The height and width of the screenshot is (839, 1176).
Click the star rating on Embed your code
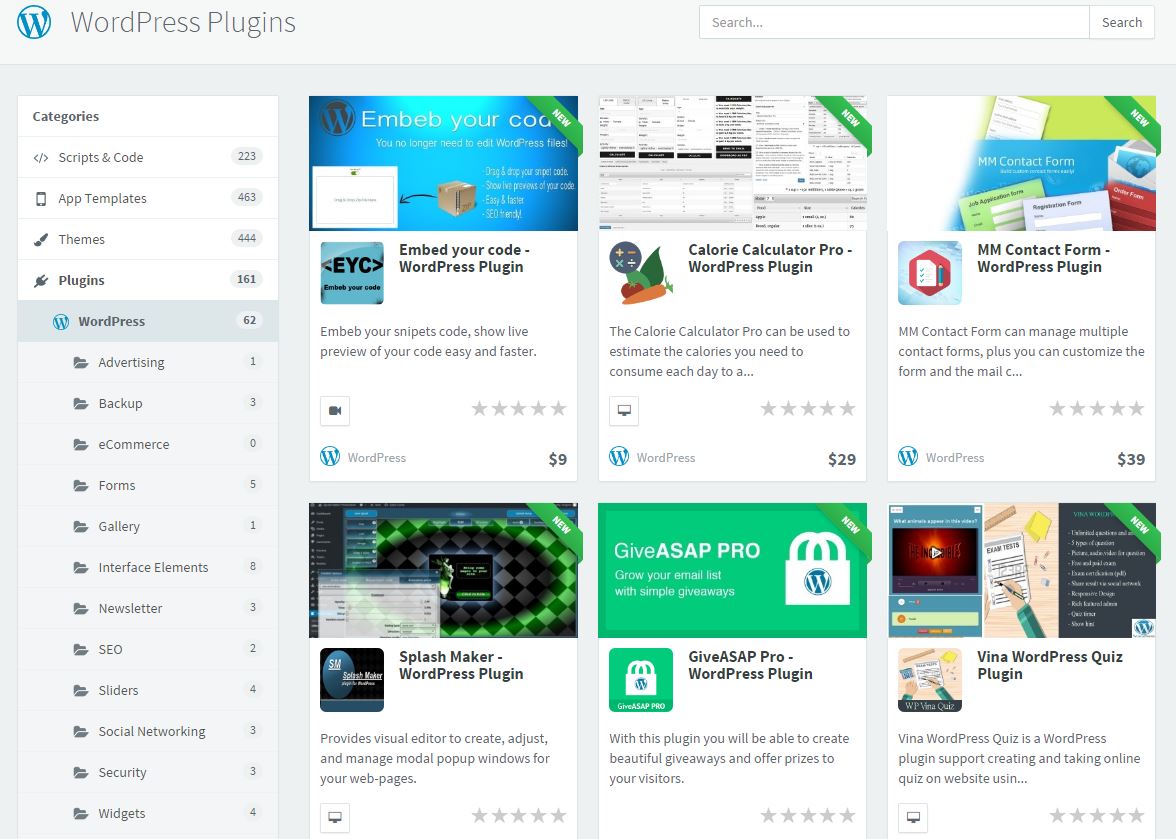pos(519,409)
